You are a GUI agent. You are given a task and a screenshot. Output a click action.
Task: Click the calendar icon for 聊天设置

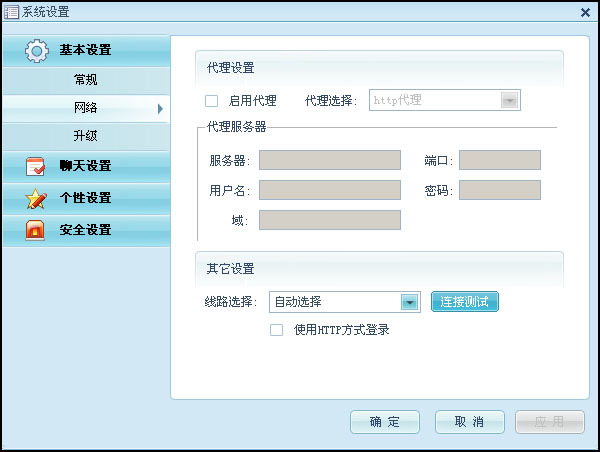click(x=36, y=166)
